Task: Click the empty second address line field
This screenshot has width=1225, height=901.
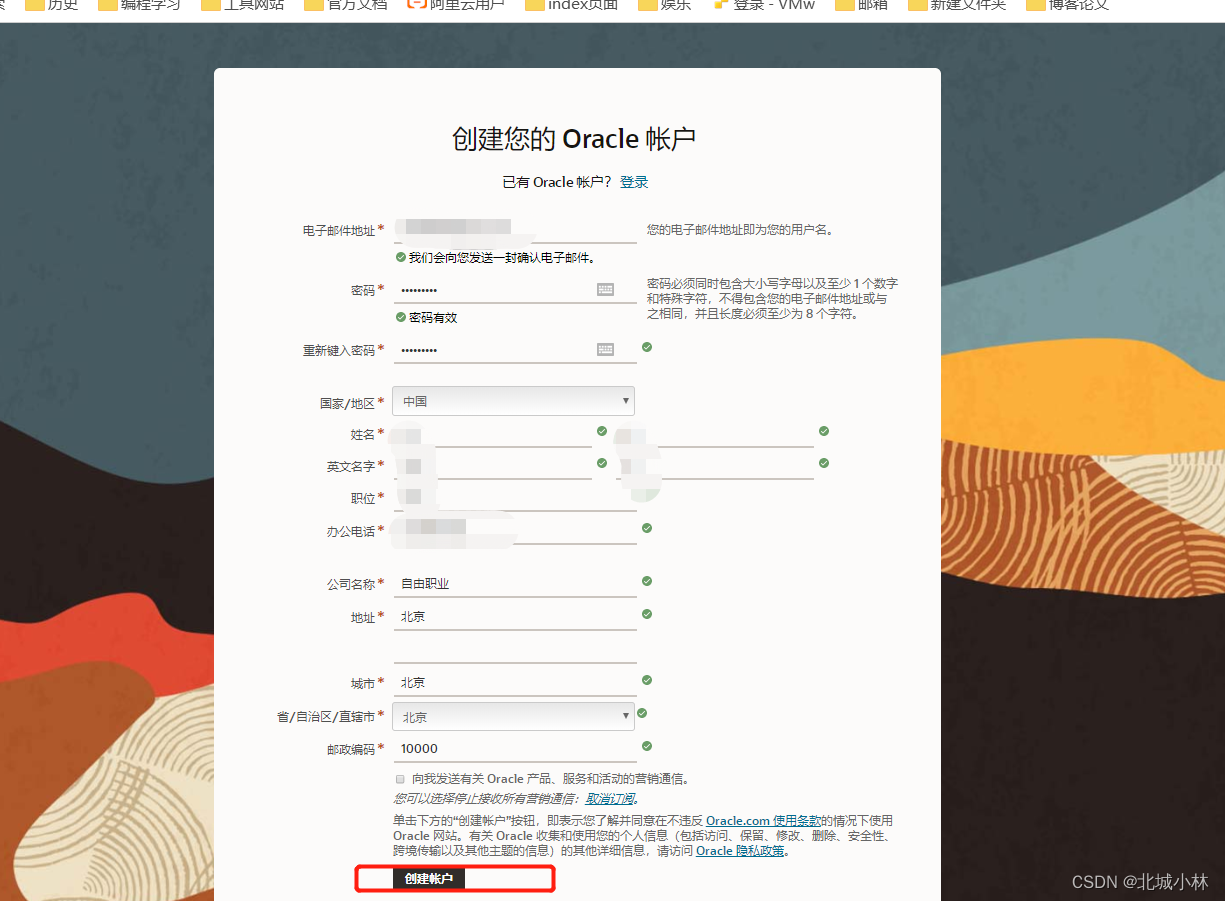Action: pyautogui.click(x=515, y=650)
